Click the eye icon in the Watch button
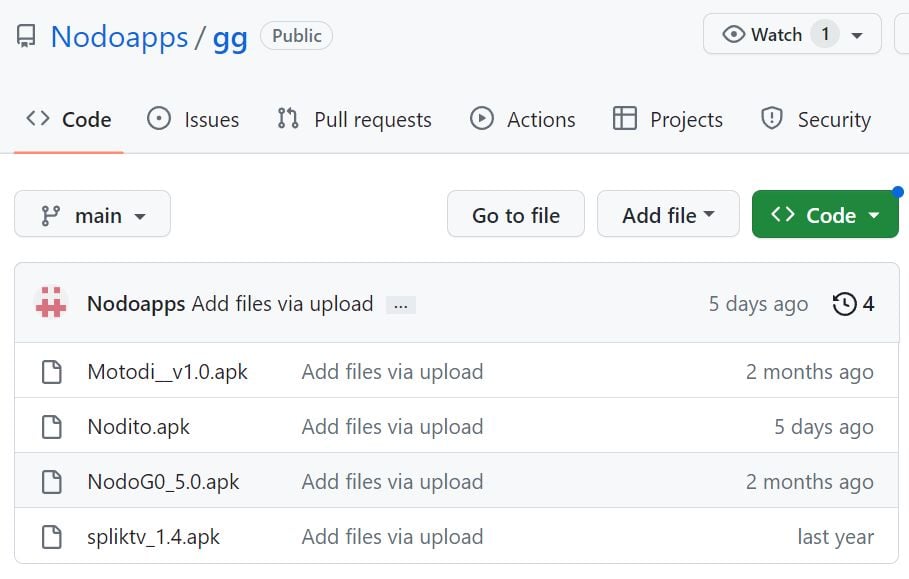Screen dimensions: 909x579 733,34
